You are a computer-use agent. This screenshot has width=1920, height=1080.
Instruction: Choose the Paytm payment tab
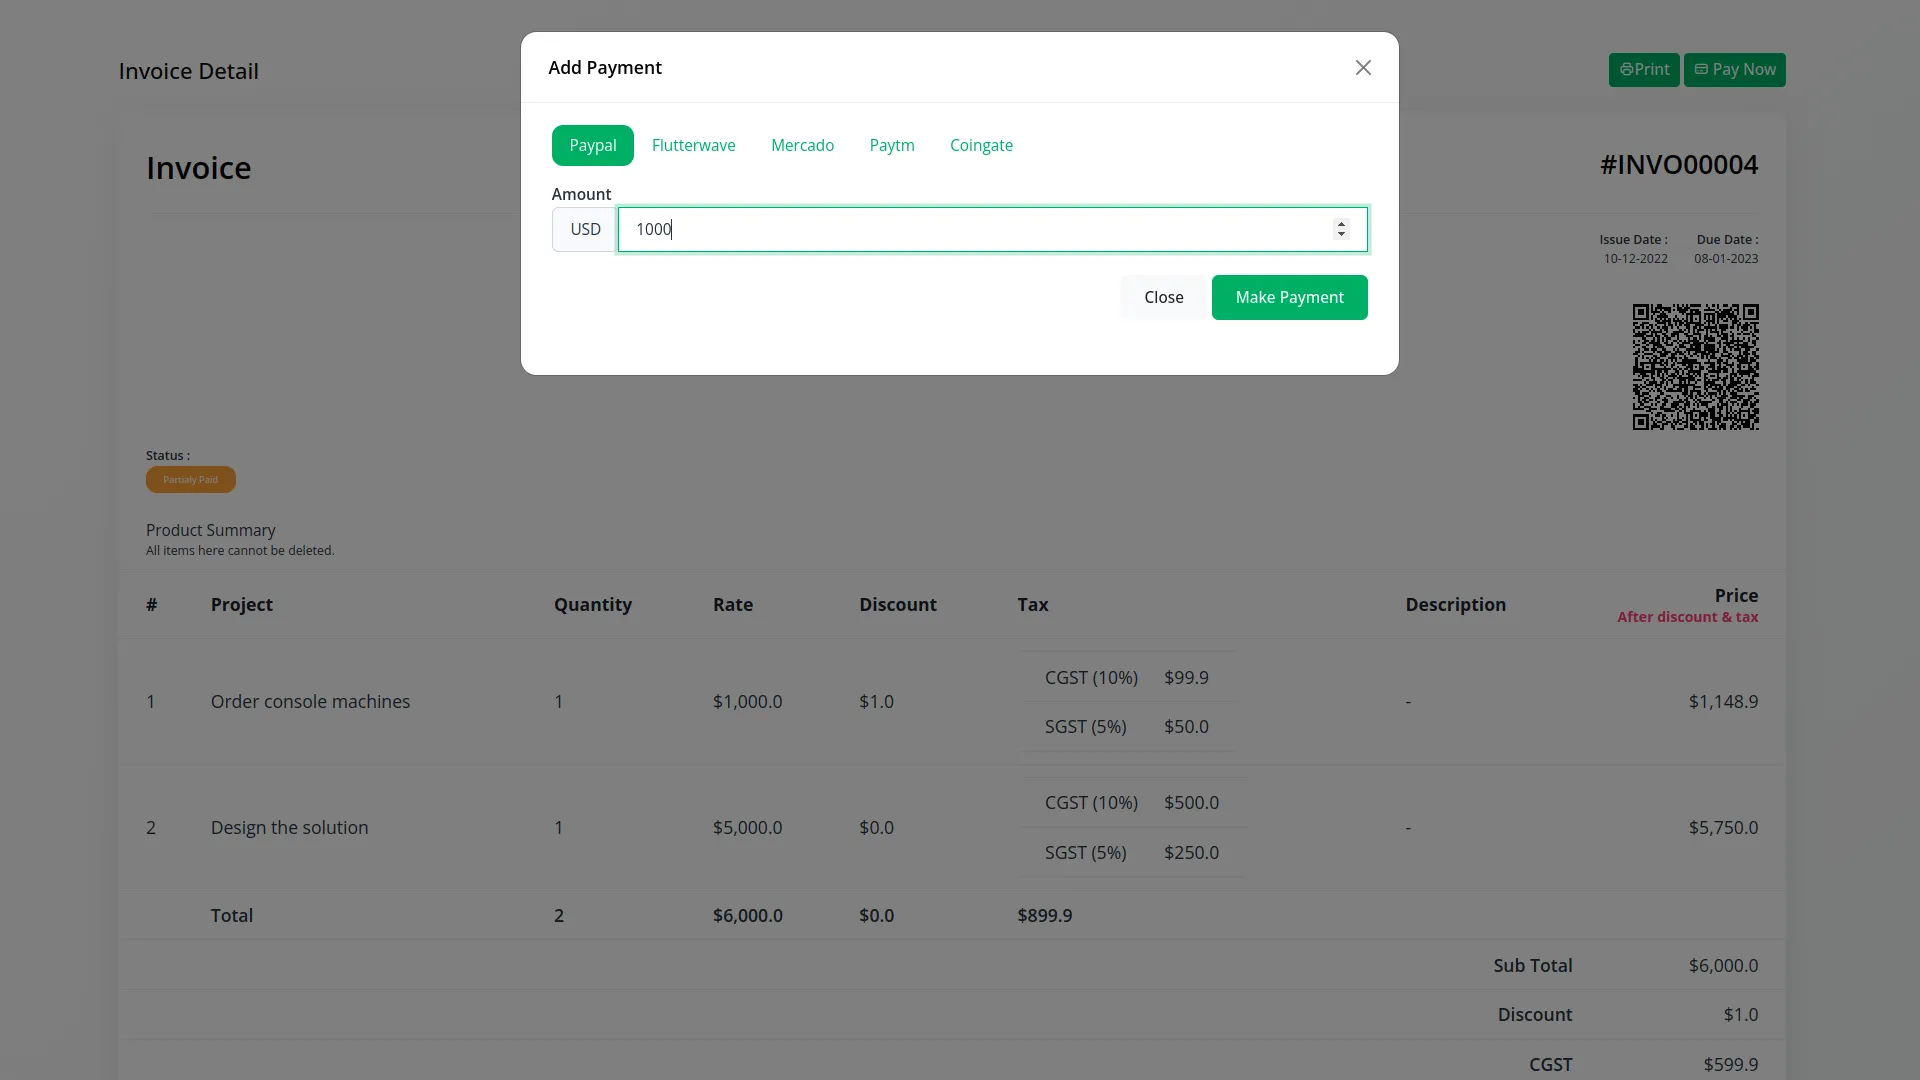tap(891, 145)
